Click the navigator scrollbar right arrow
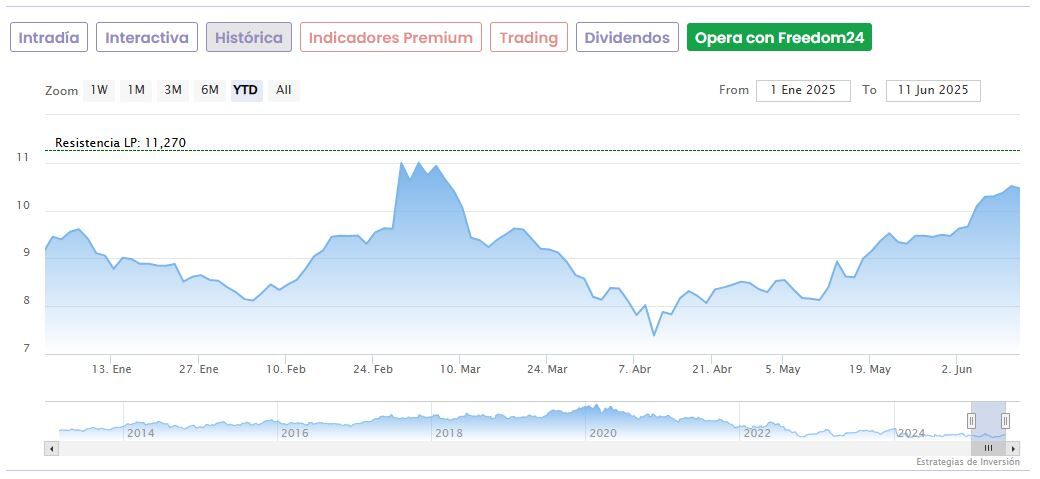This screenshot has height=479, width=1040. [x=1014, y=449]
